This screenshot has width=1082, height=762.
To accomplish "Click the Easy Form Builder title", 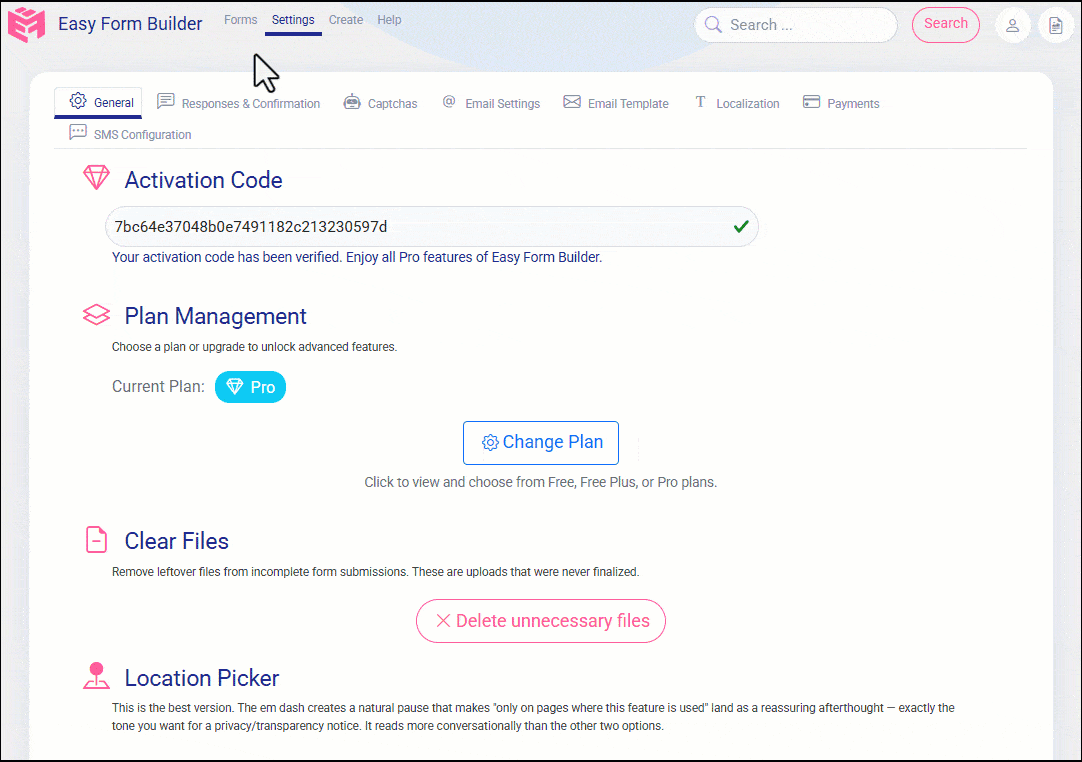I will pos(130,24).
